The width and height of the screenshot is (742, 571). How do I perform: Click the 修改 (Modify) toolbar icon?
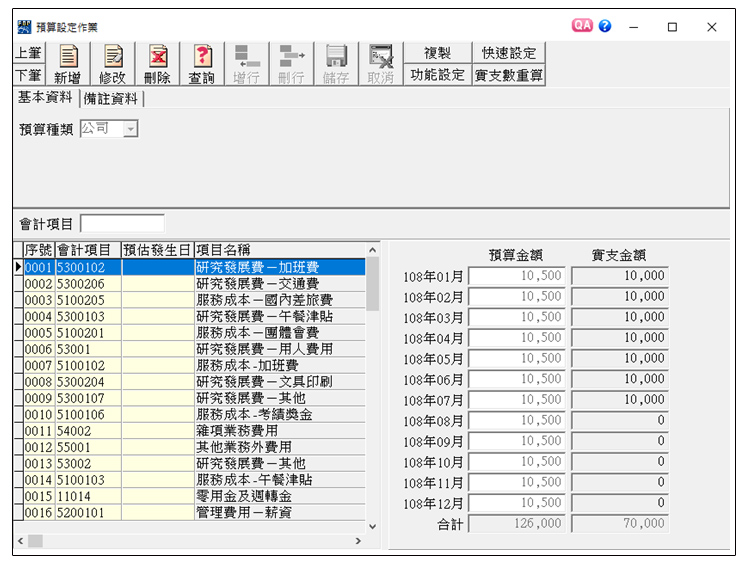(x=113, y=64)
